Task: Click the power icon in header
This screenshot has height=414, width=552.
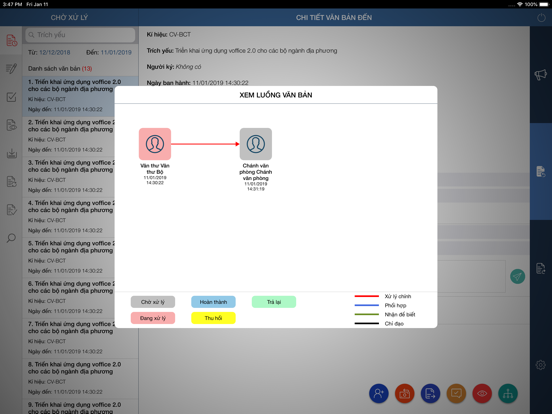Action: click(x=541, y=18)
